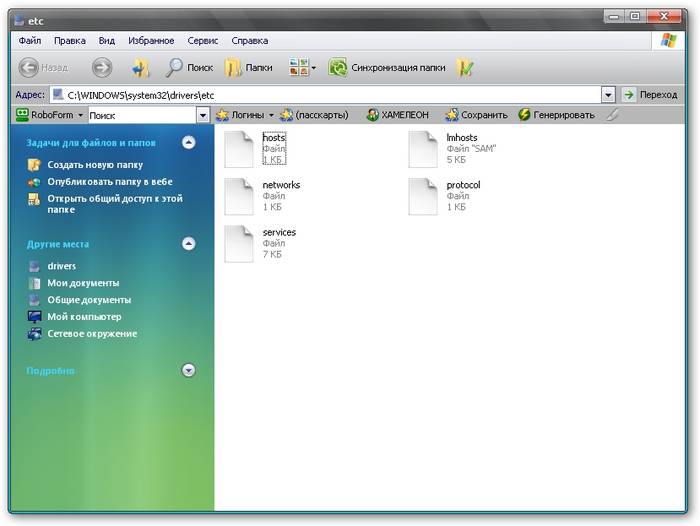Click the Back navigation arrow icon

29,68
